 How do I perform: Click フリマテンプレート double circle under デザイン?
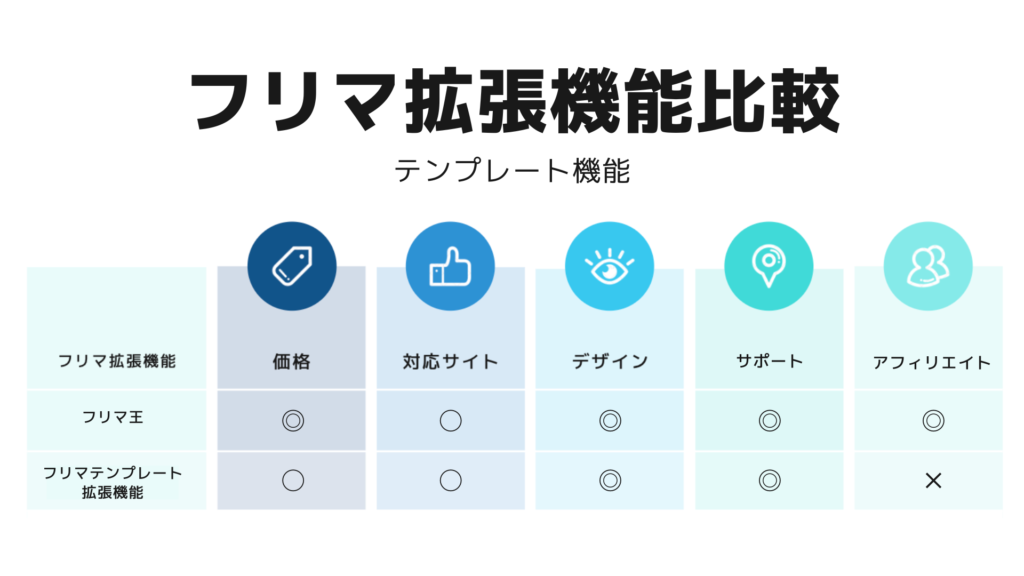pyautogui.click(x=609, y=481)
